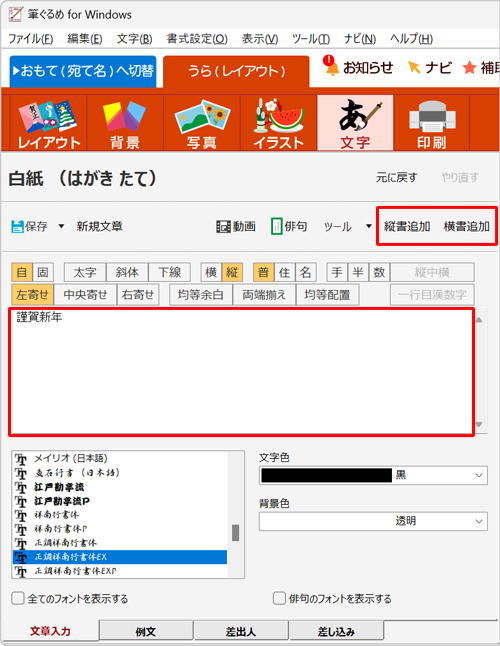Switch to 差し込み bottom tab
Image resolution: width=500 pixels, height=646 pixels.
pyautogui.click(x=336, y=631)
